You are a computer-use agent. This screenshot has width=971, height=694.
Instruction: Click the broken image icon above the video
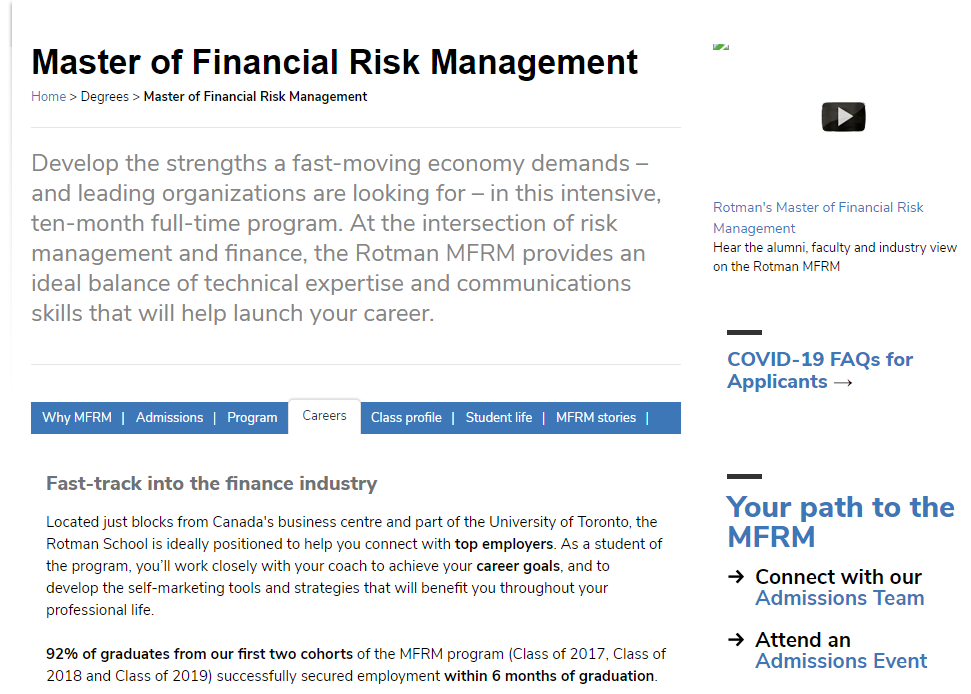(721, 46)
